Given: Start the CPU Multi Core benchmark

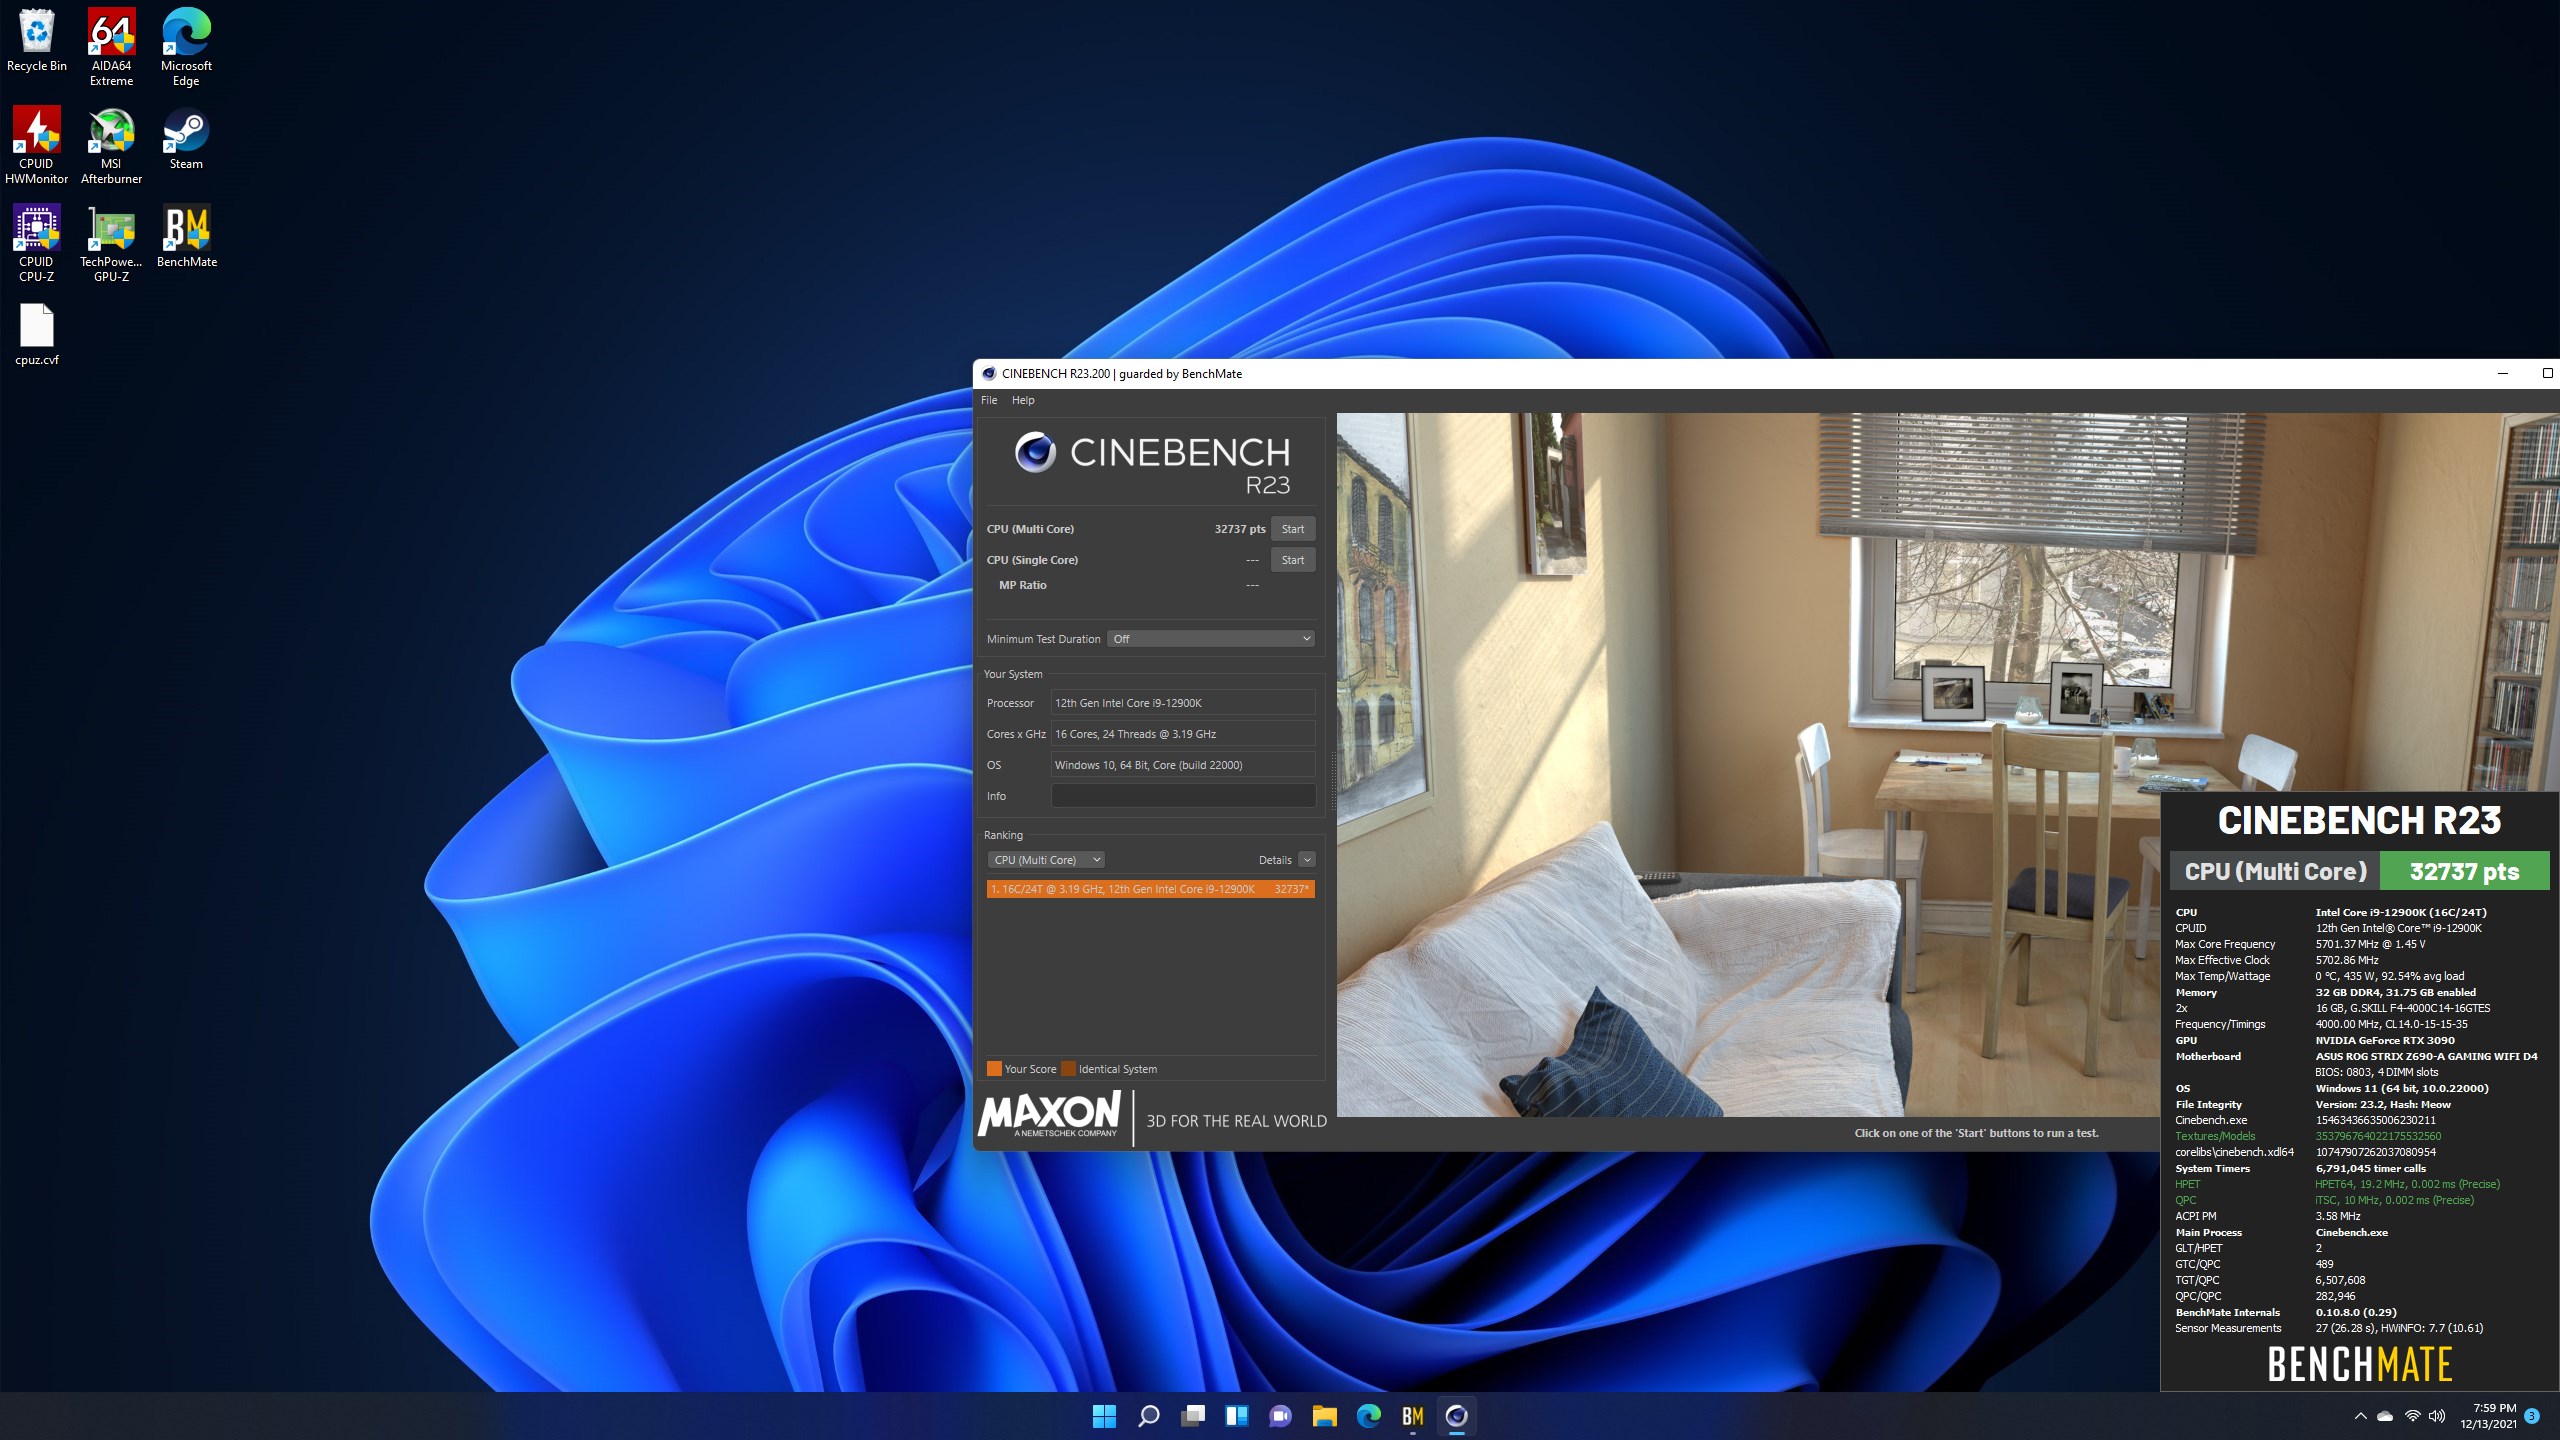Looking at the screenshot, I should coord(1292,528).
